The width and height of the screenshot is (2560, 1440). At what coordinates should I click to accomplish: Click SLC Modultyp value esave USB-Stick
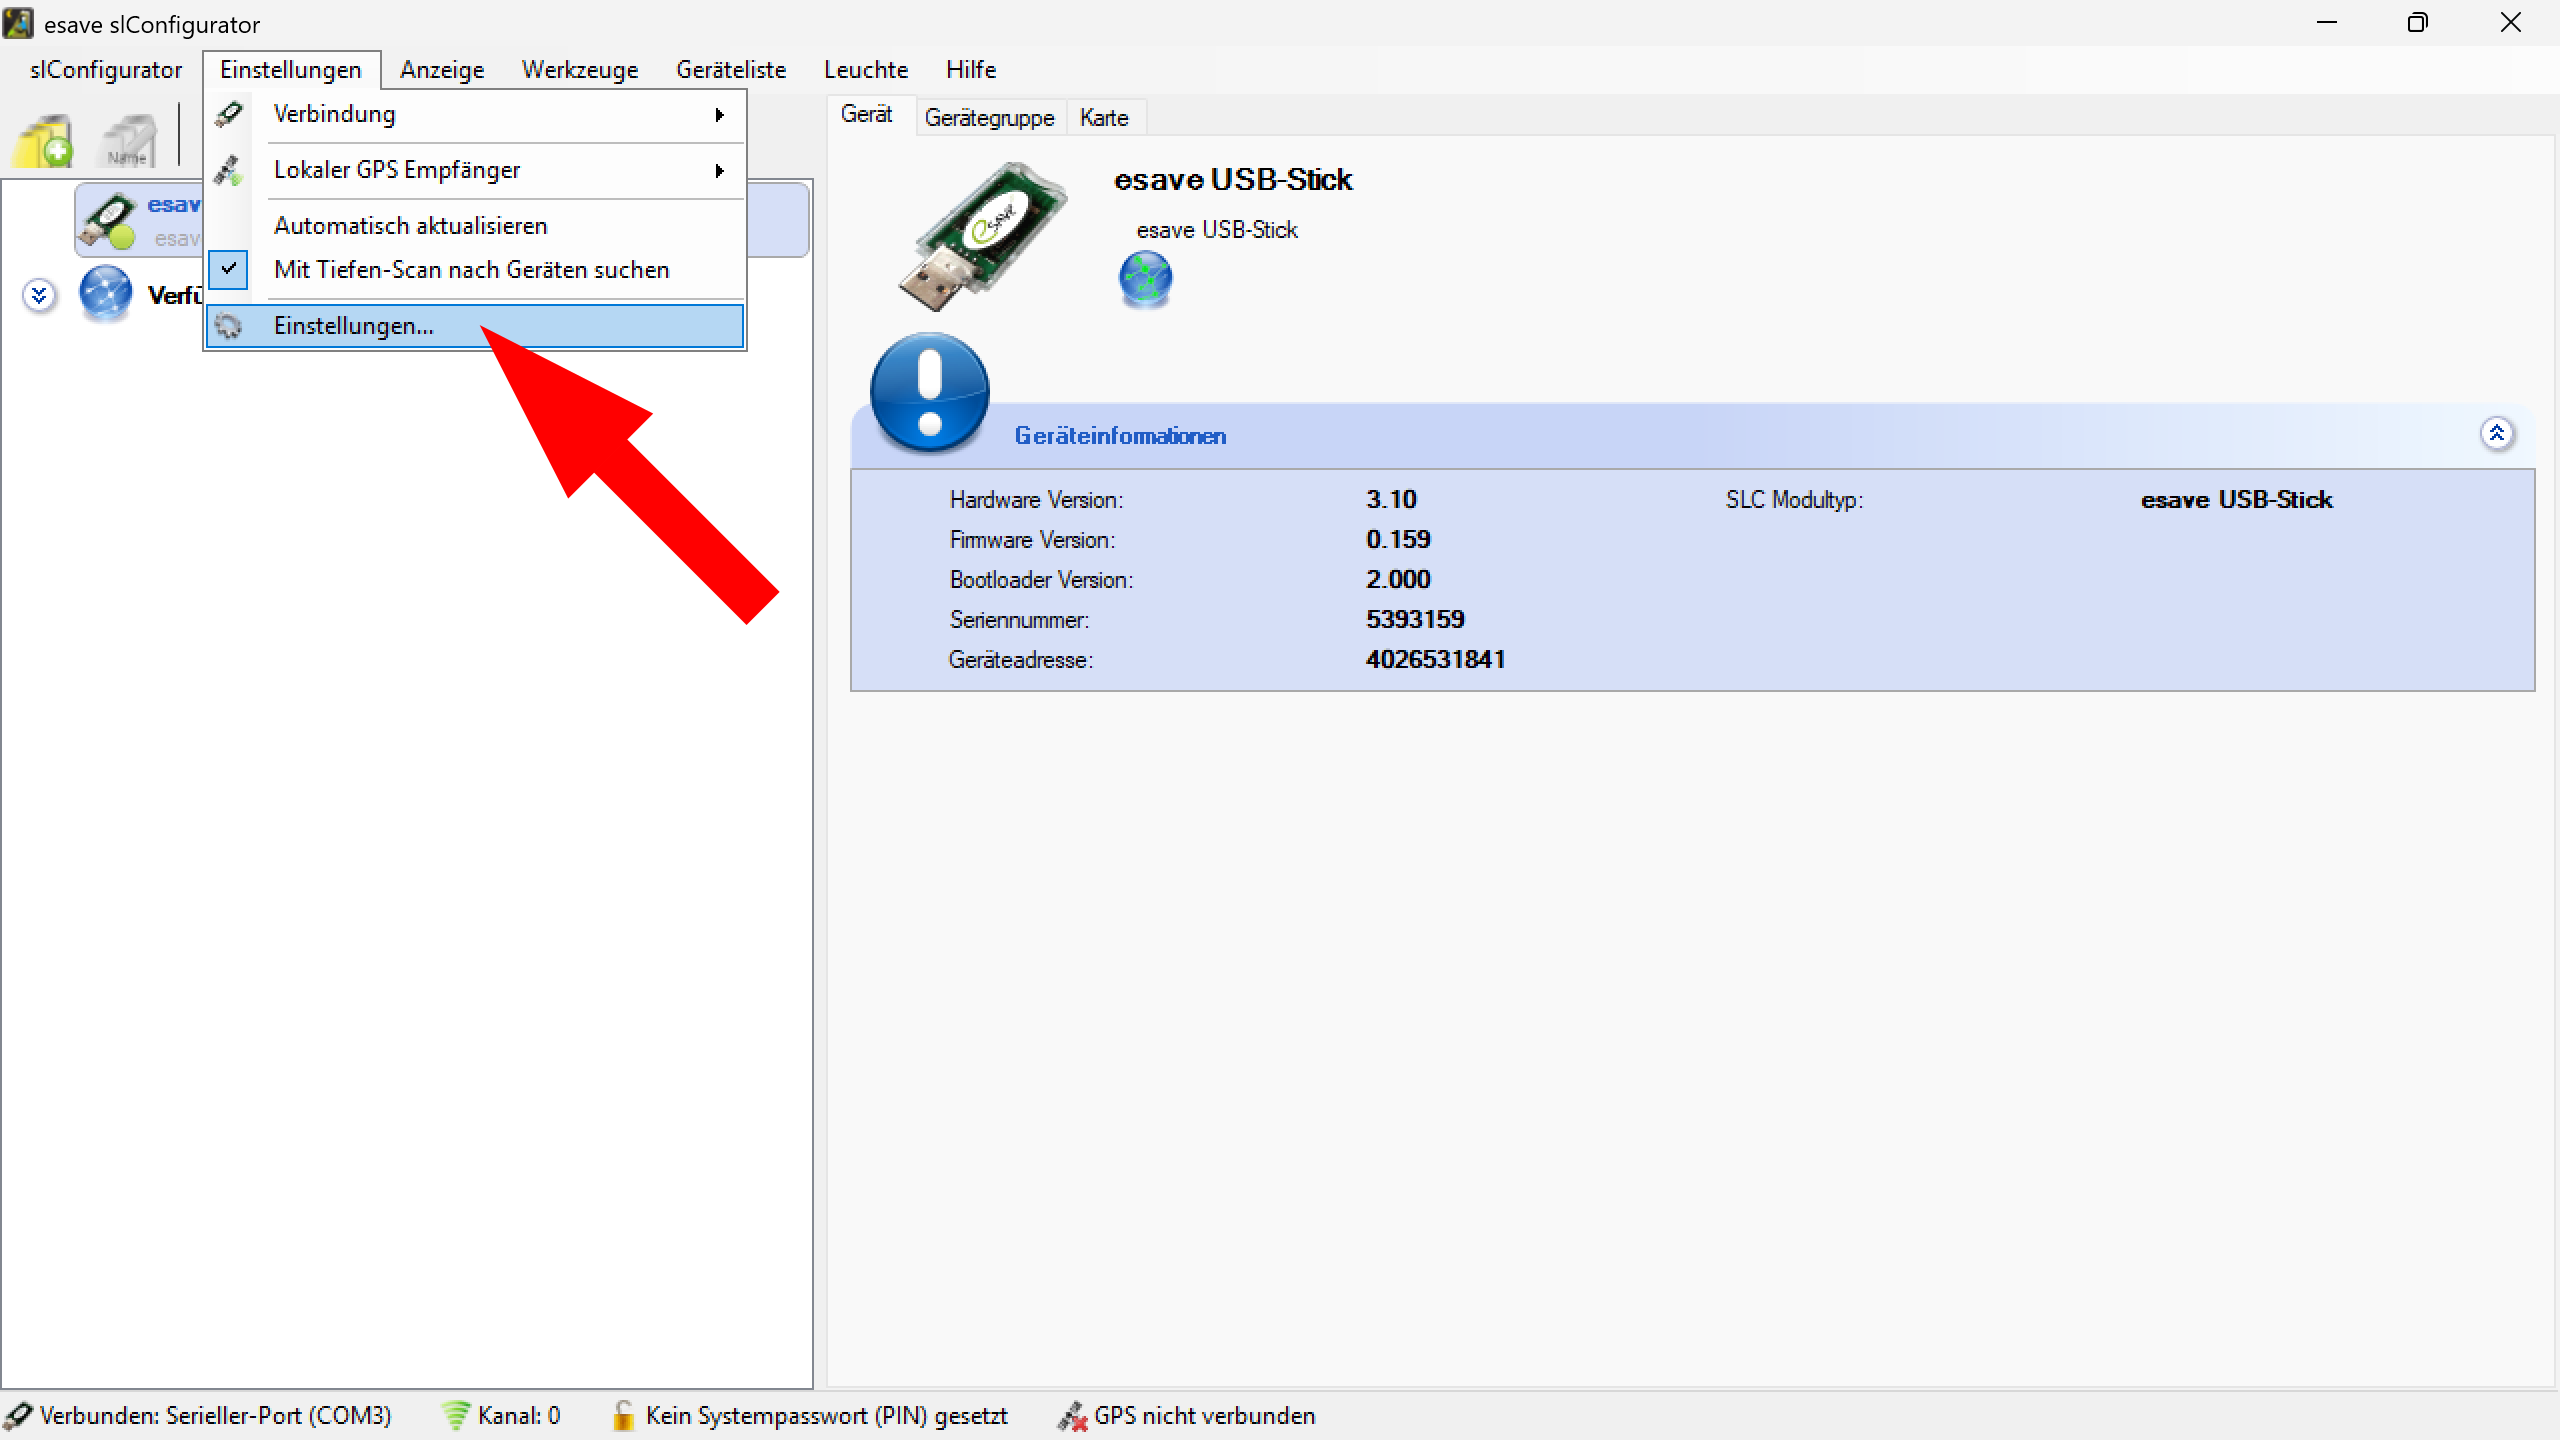point(2236,500)
